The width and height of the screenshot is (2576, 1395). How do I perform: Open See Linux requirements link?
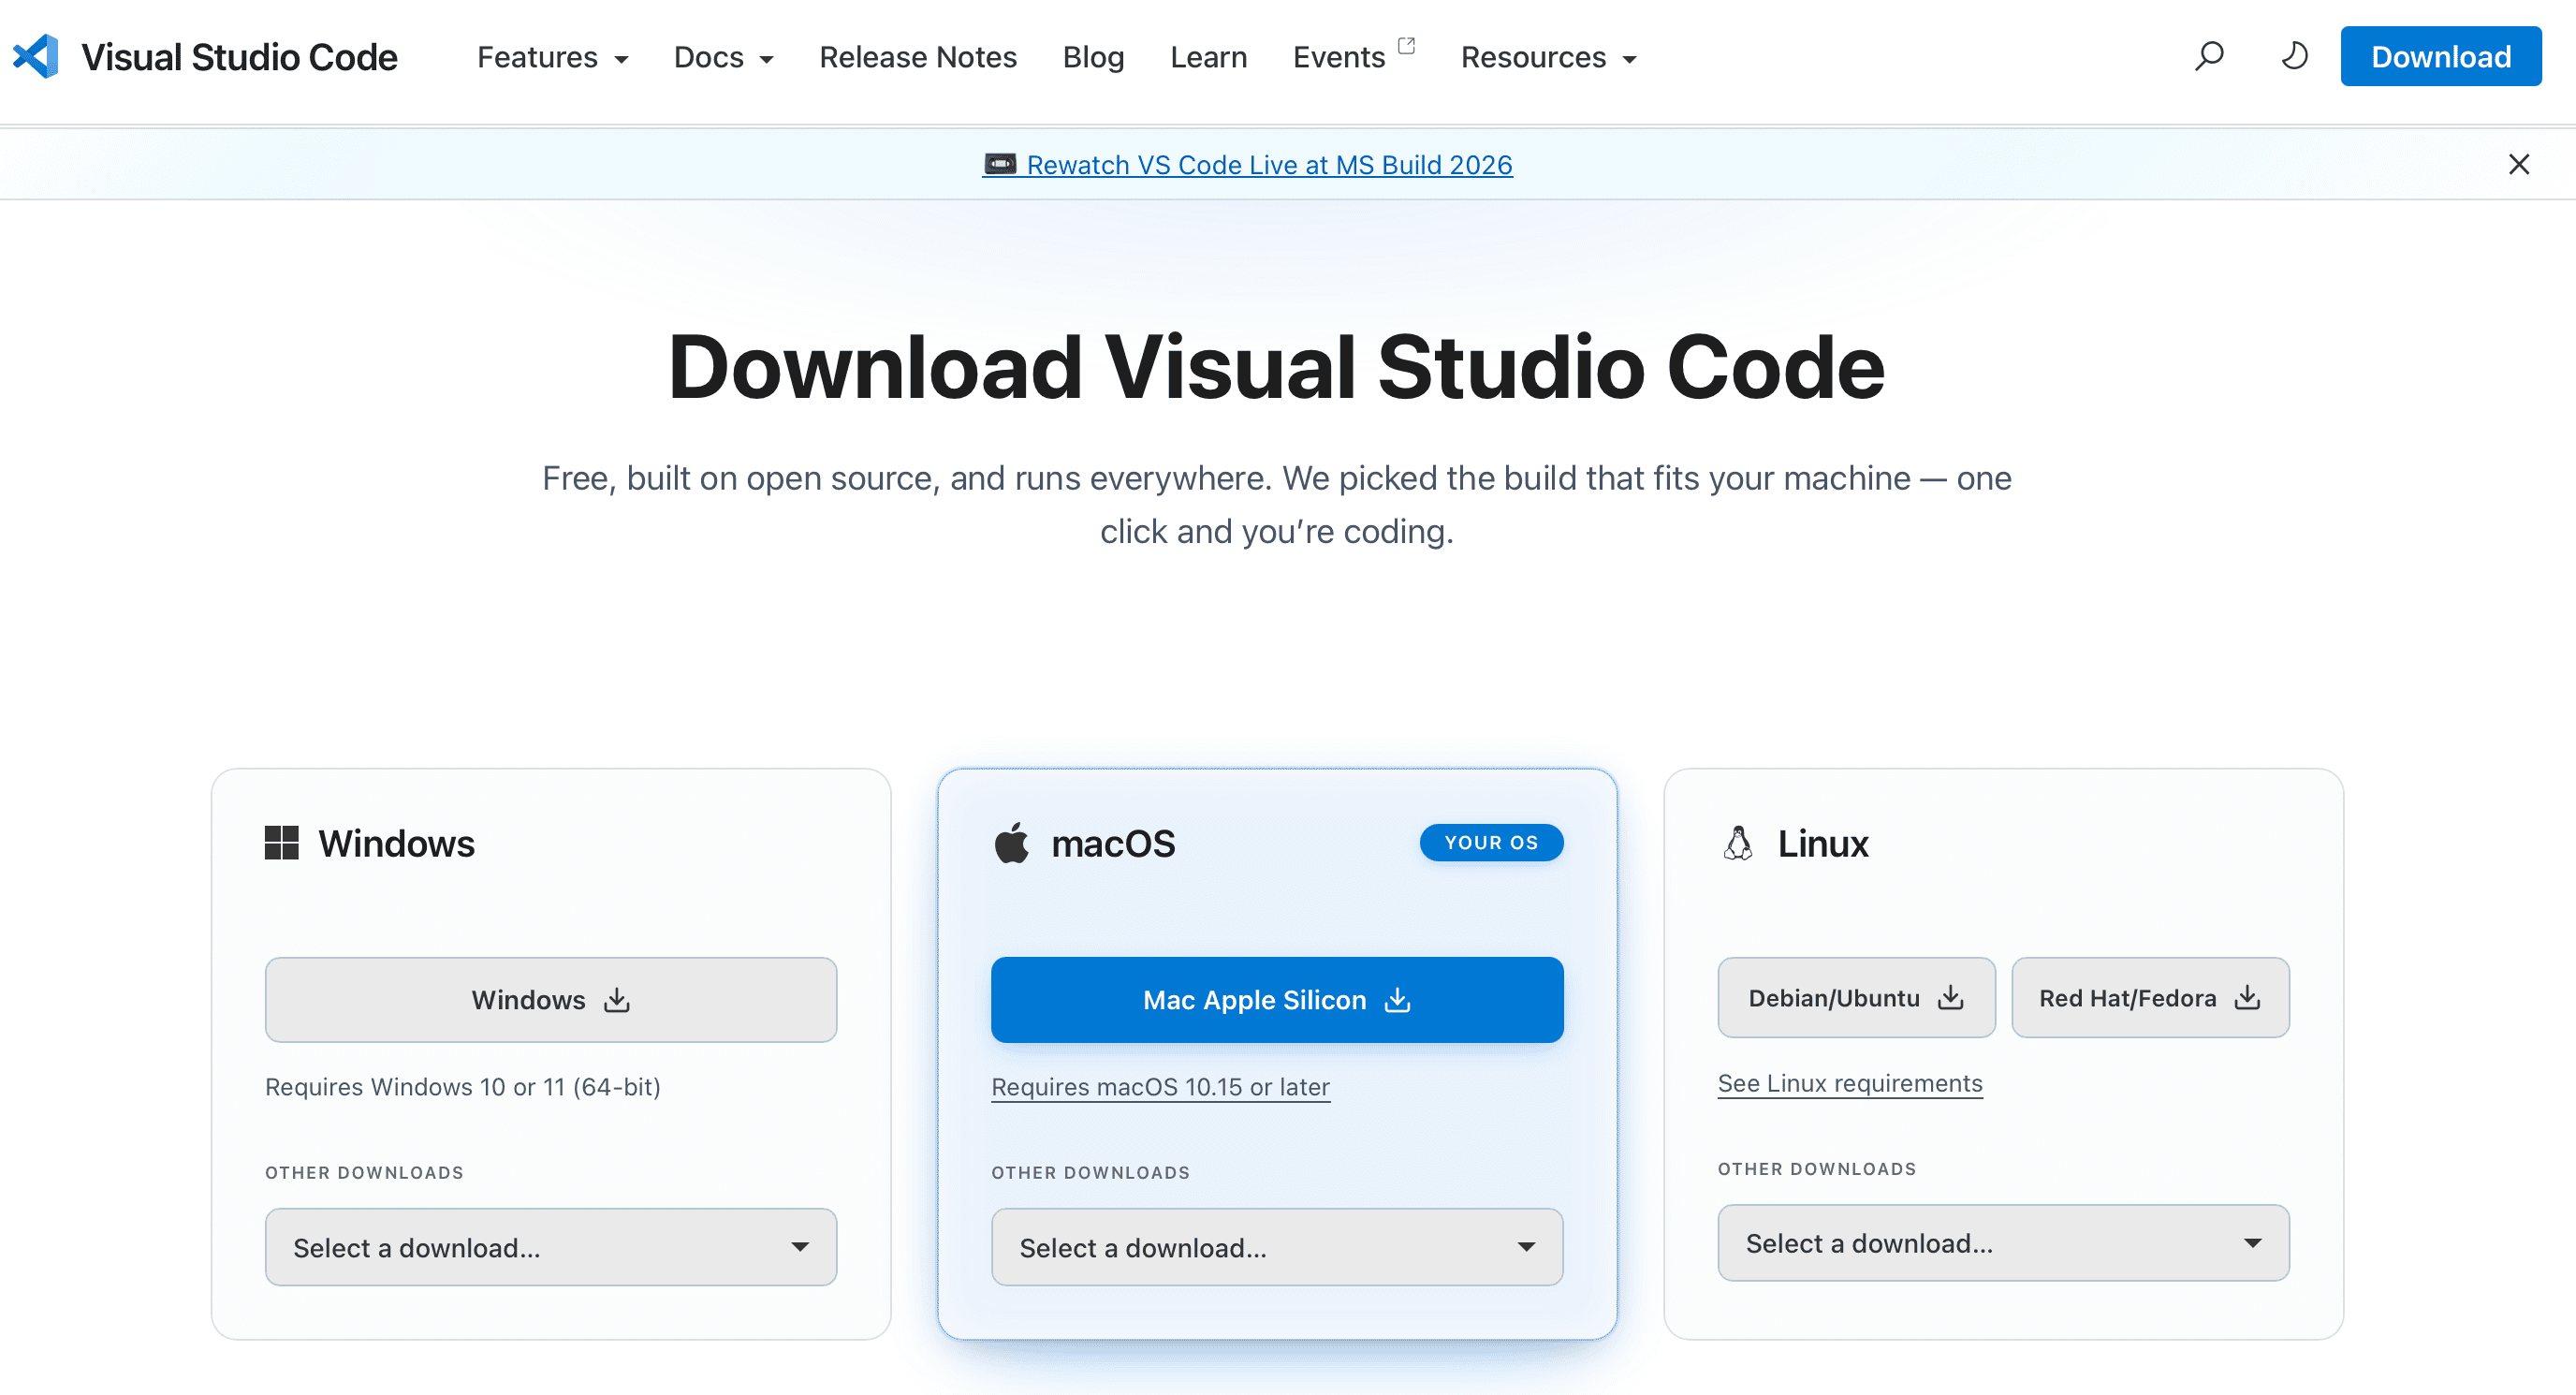point(1850,1083)
